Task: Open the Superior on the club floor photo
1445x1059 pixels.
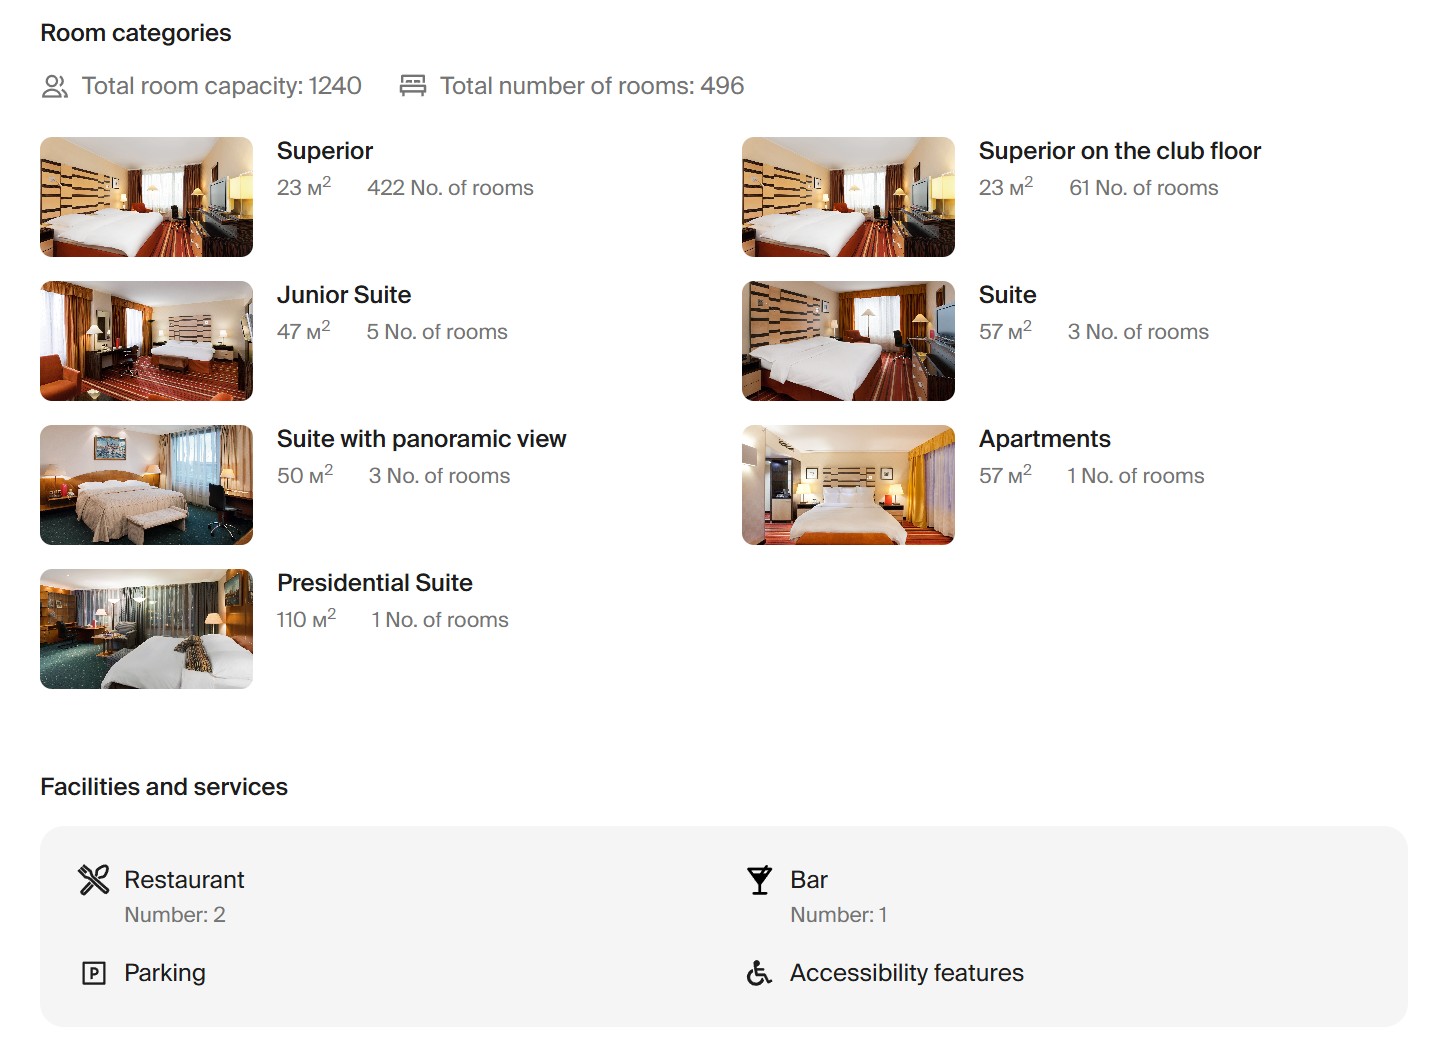Action: tap(848, 197)
